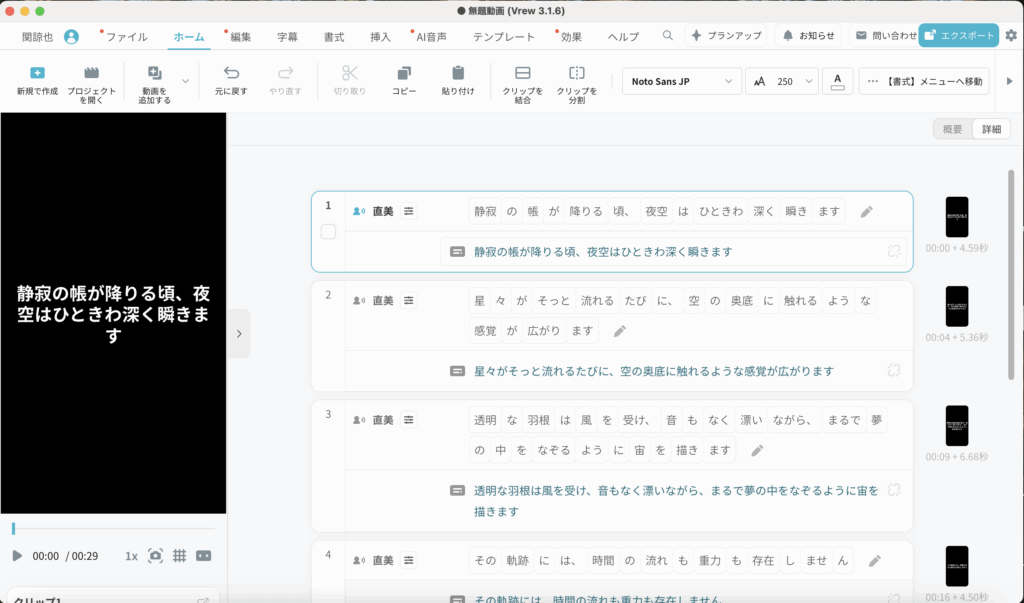Click the subtitle sync icon on clip 2

[x=894, y=370]
